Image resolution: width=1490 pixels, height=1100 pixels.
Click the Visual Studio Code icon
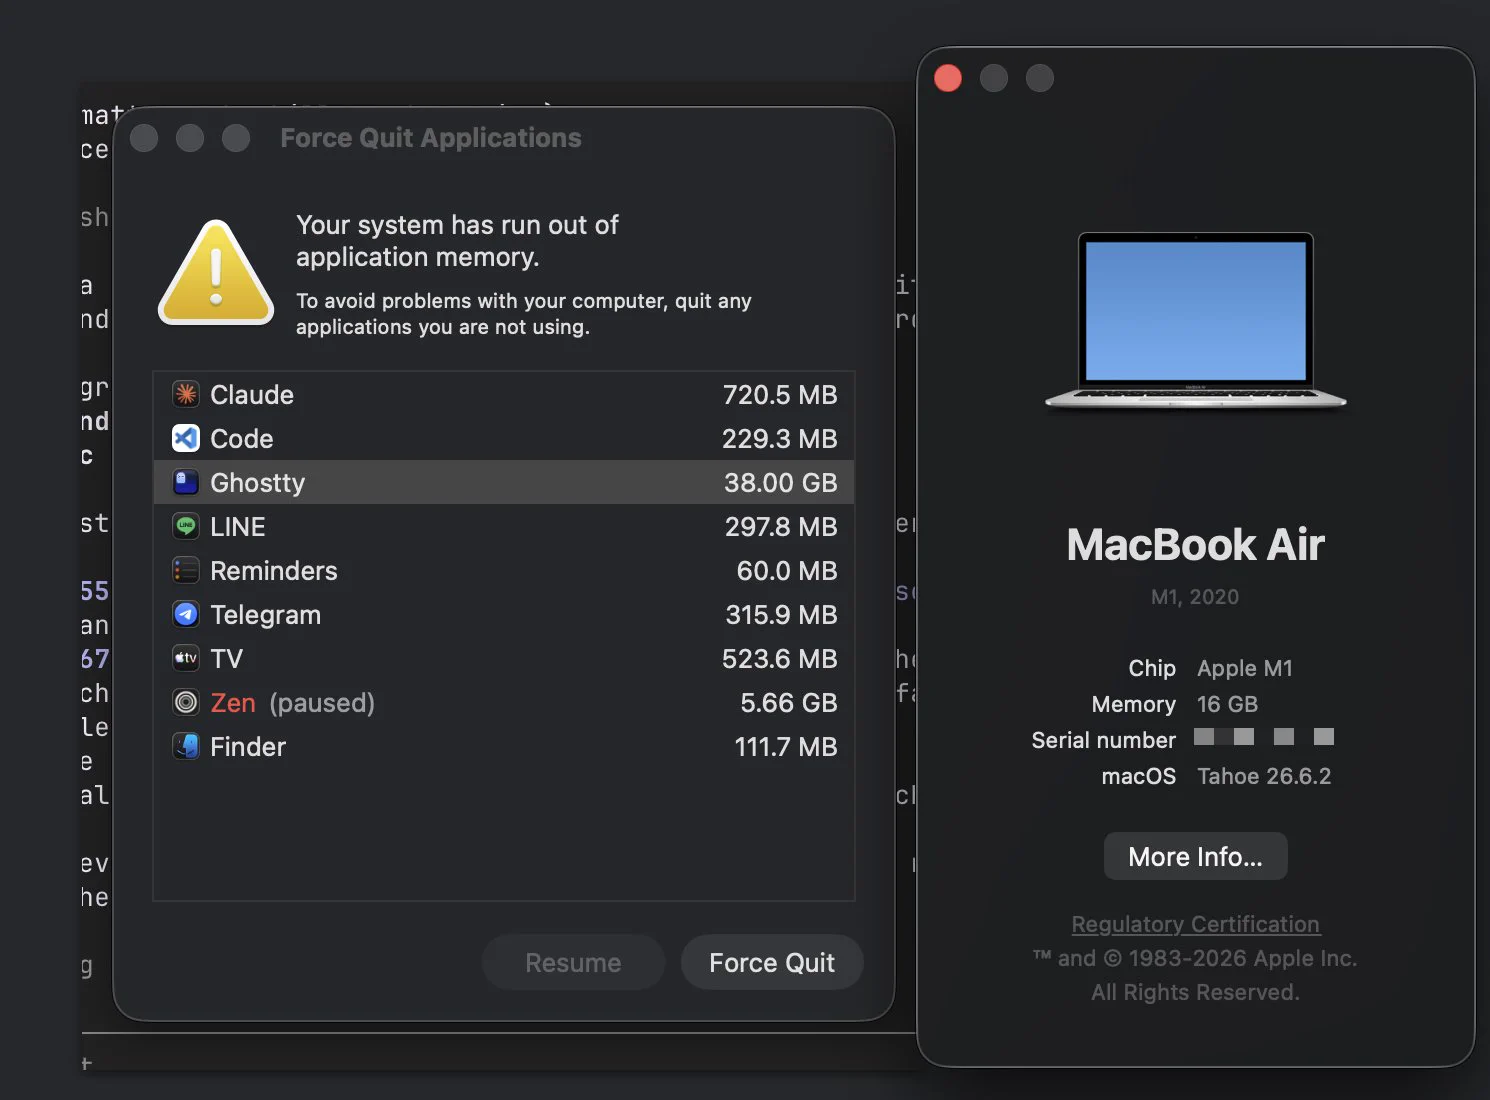coord(186,438)
